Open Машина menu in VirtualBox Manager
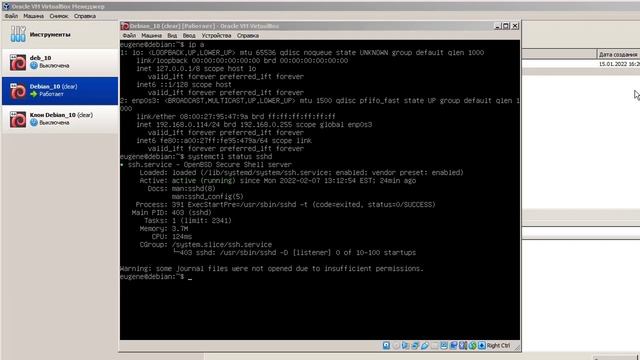Image resolution: width=640 pixels, height=360 pixels. point(33,16)
